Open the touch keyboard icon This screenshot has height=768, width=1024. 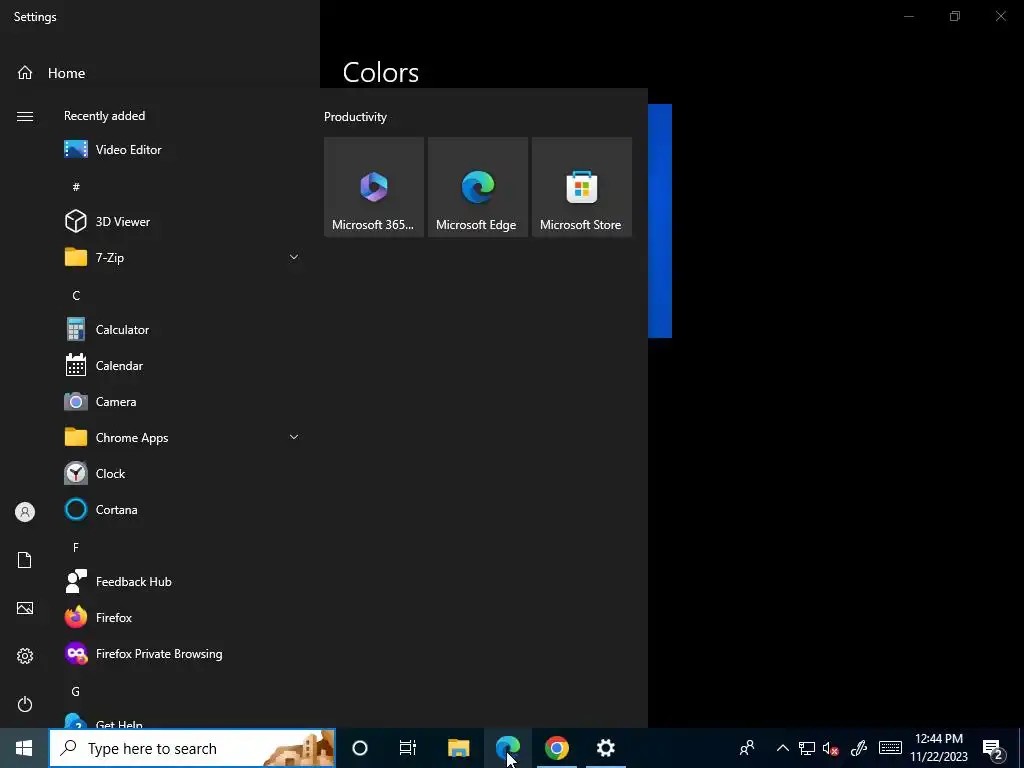point(890,748)
